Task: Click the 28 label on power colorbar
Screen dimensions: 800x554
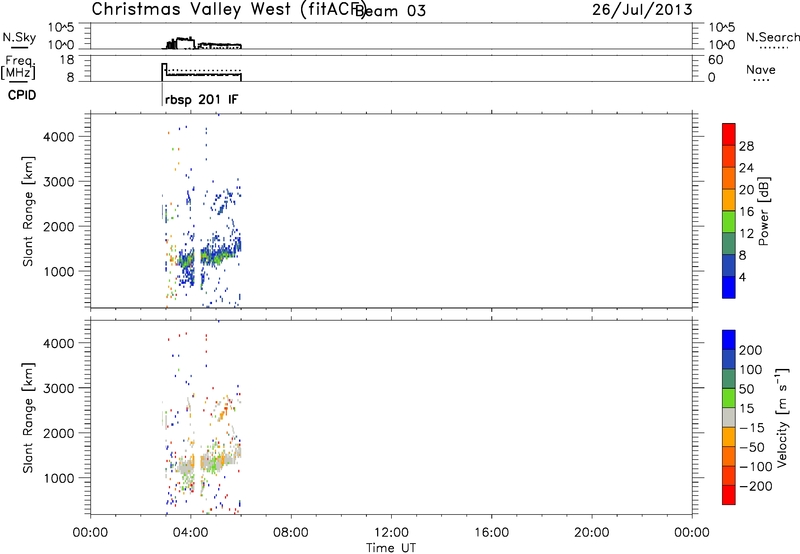Action: (746, 146)
